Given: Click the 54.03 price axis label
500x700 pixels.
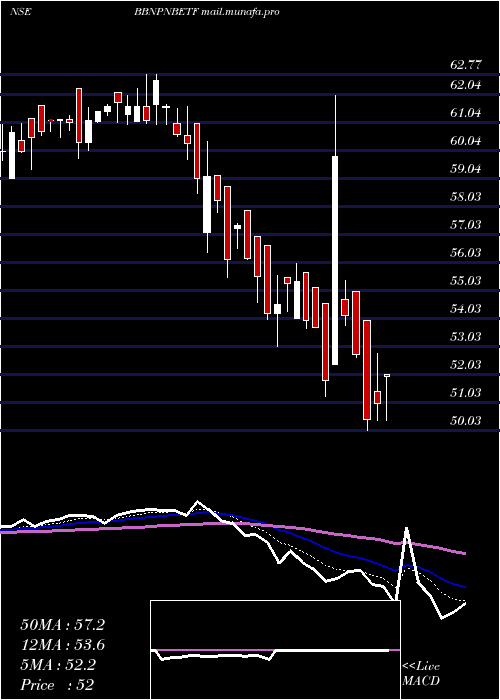Looking at the screenshot, I should click(x=466, y=308).
